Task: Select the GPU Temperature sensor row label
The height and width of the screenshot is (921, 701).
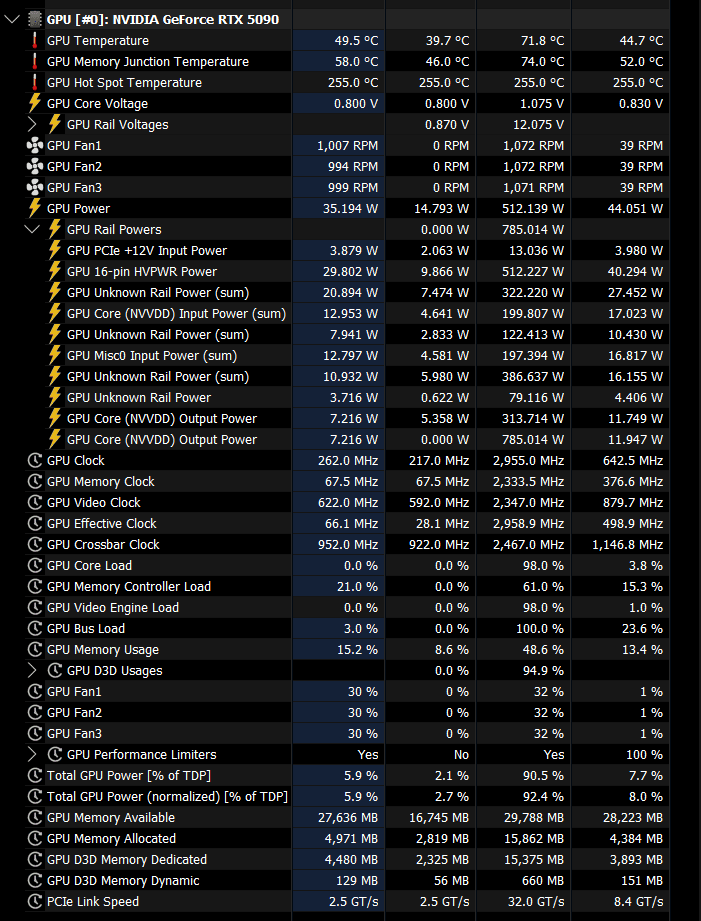Action: 98,41
